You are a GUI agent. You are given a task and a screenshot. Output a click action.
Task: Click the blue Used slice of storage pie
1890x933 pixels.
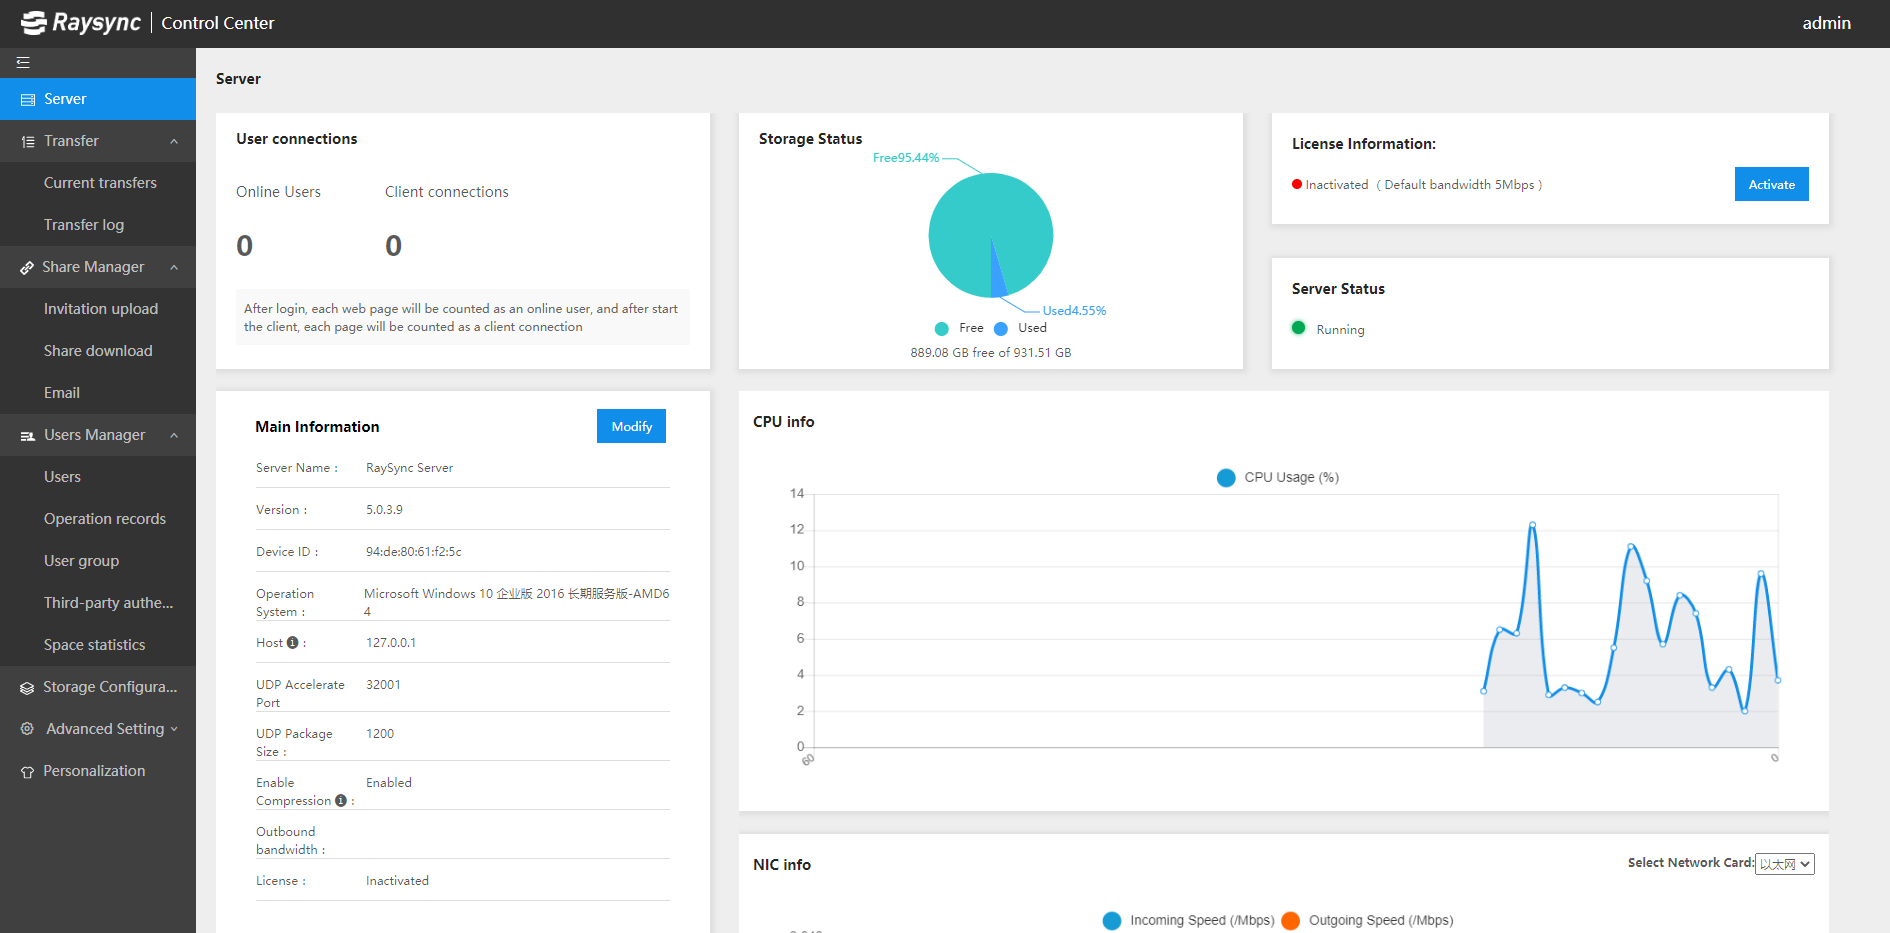tap(997, 278)
